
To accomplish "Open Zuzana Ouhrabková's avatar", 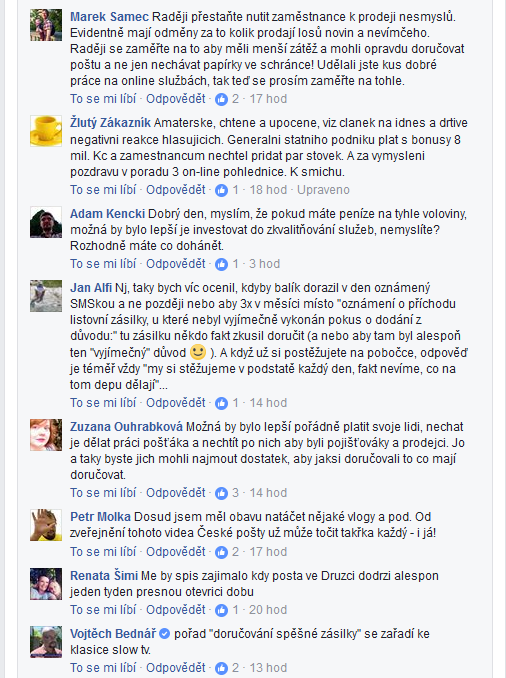I will pos(46,435).
